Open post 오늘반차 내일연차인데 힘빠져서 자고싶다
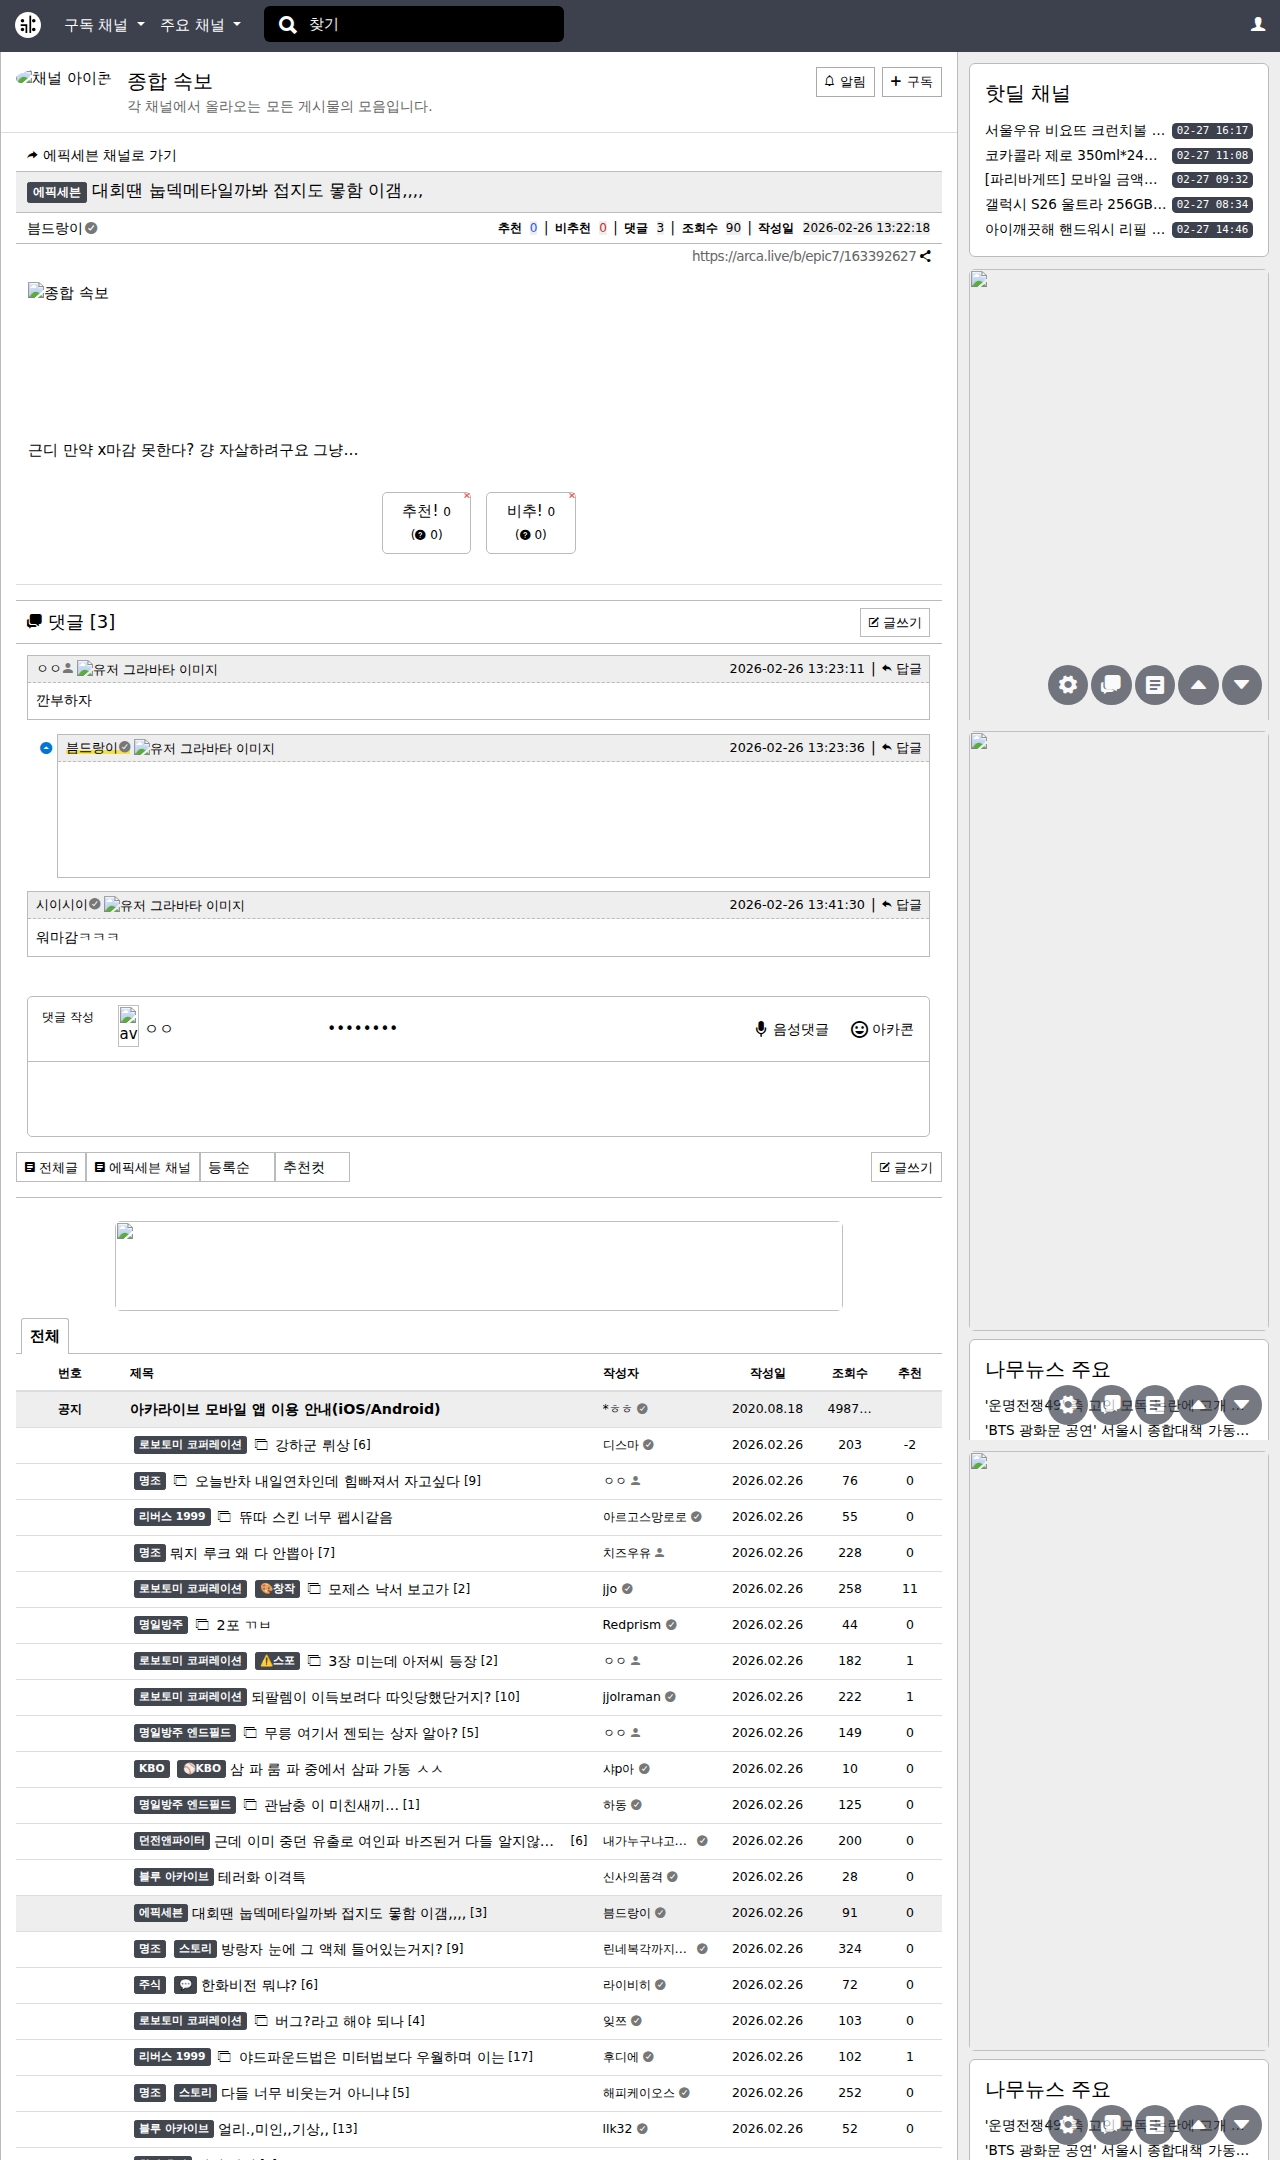Screen dimensions: 1280x2160 (328, 1481)
